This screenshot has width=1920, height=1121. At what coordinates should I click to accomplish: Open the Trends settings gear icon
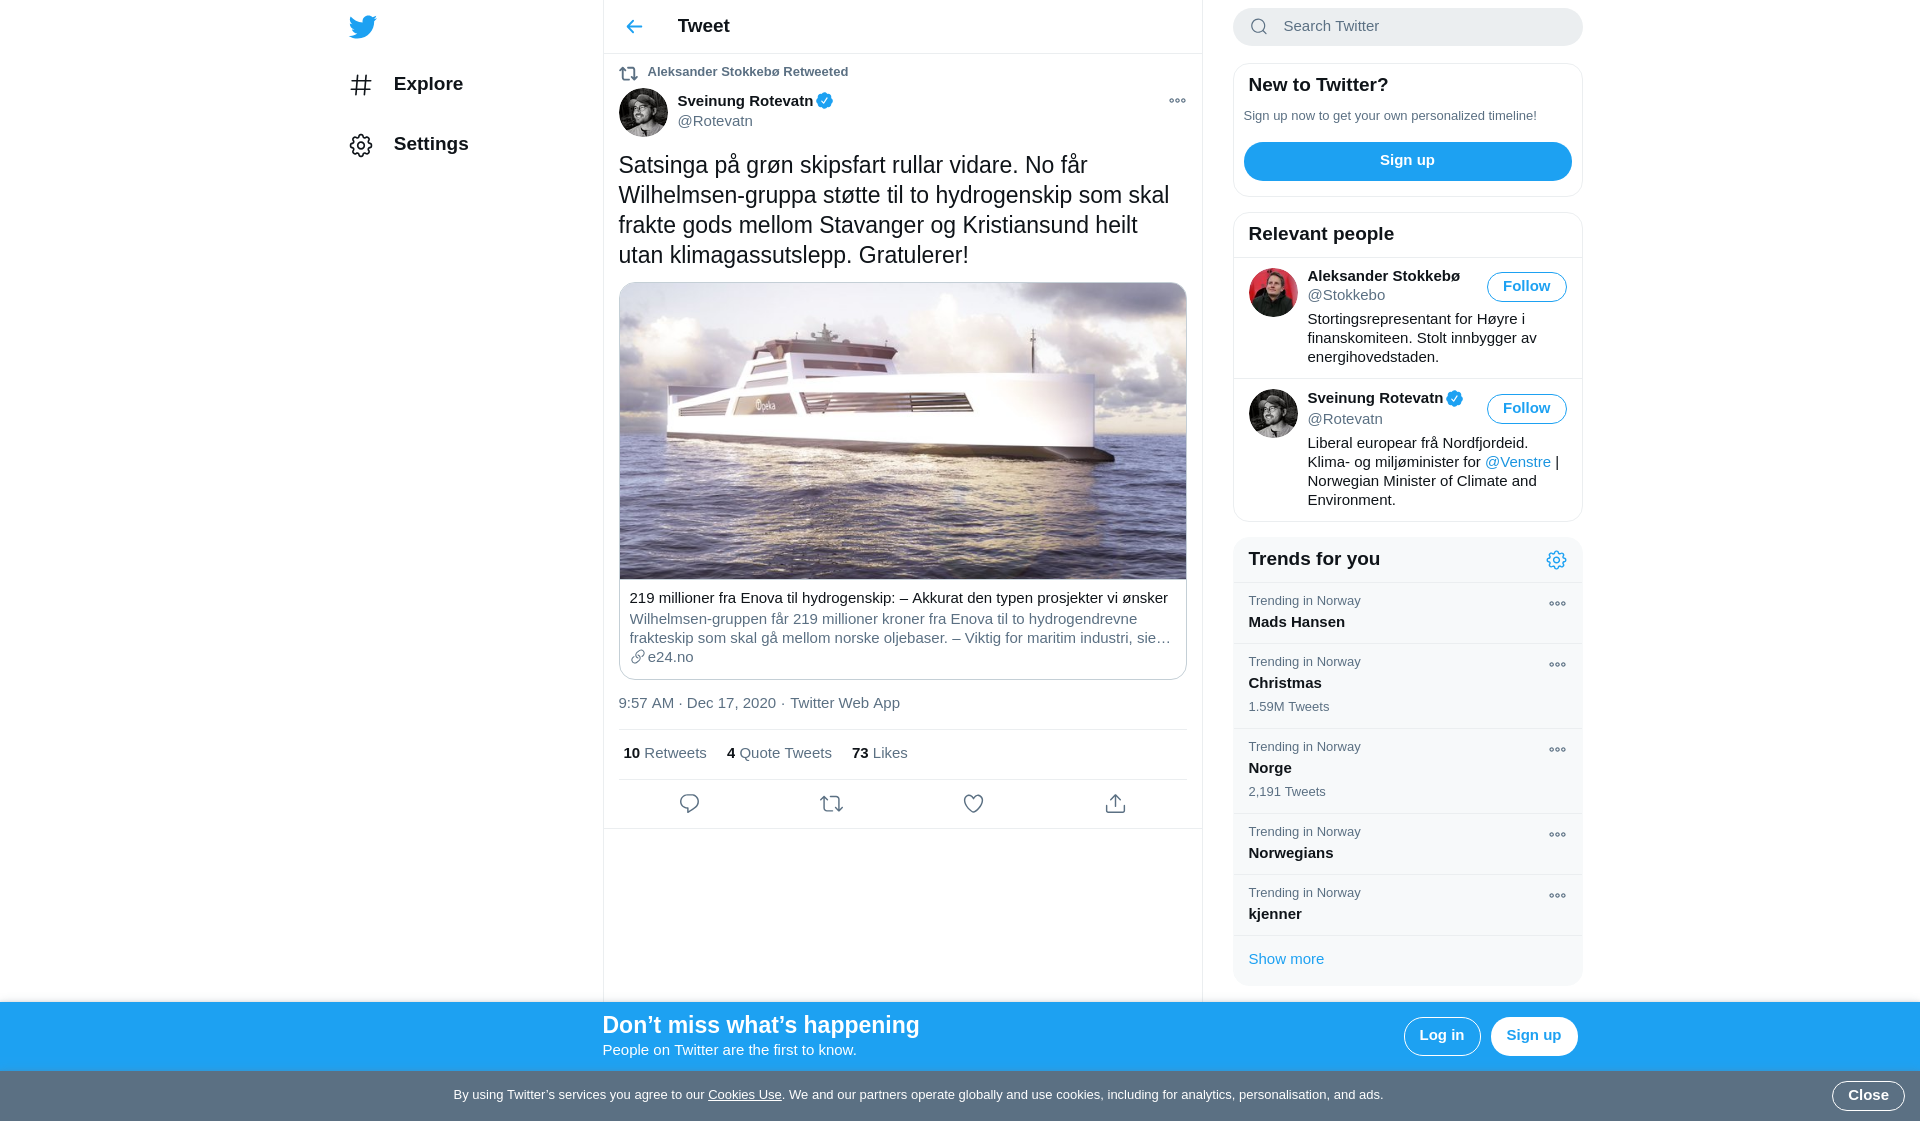tap(1556, 560)
